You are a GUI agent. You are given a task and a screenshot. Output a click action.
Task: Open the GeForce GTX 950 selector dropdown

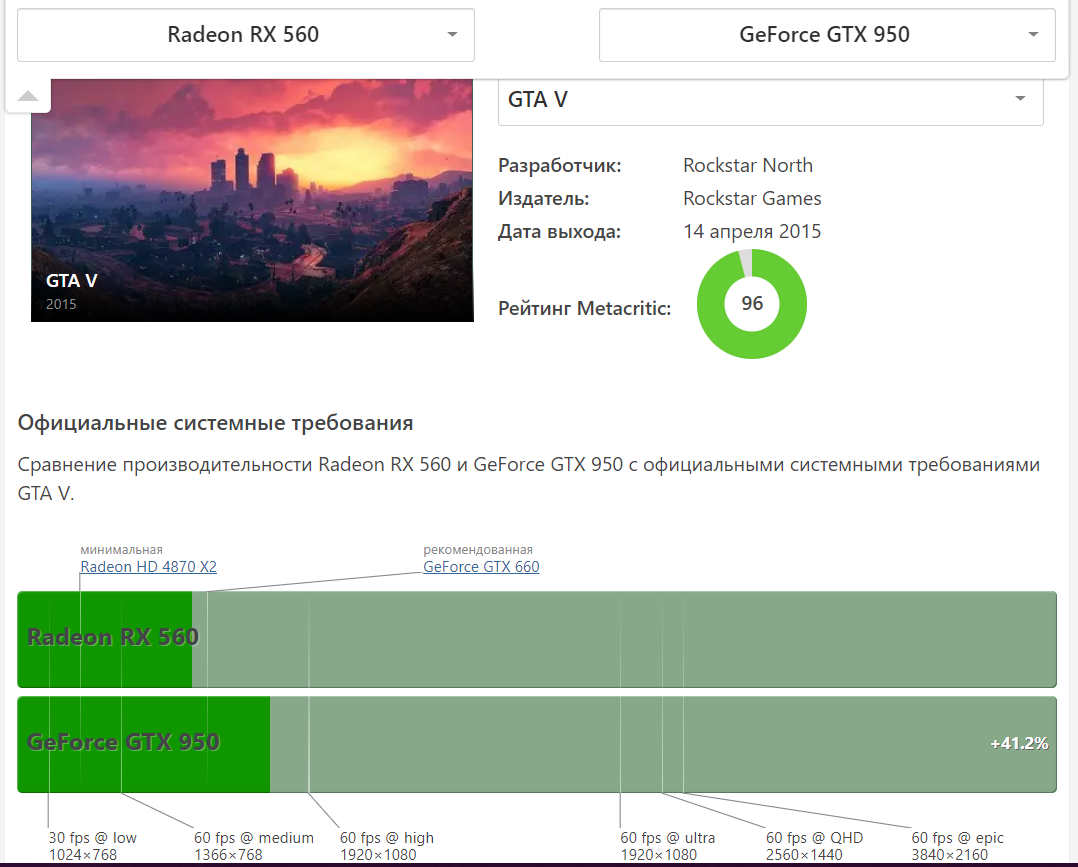click(827, 35)
